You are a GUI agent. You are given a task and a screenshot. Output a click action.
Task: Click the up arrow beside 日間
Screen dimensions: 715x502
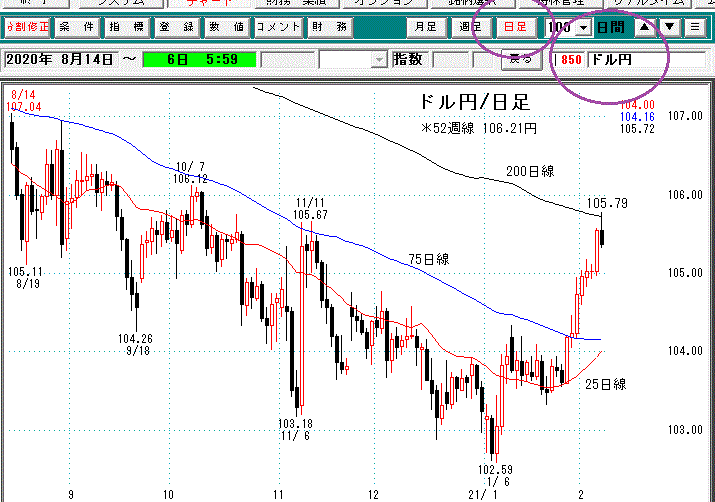[x=645, y=27]
